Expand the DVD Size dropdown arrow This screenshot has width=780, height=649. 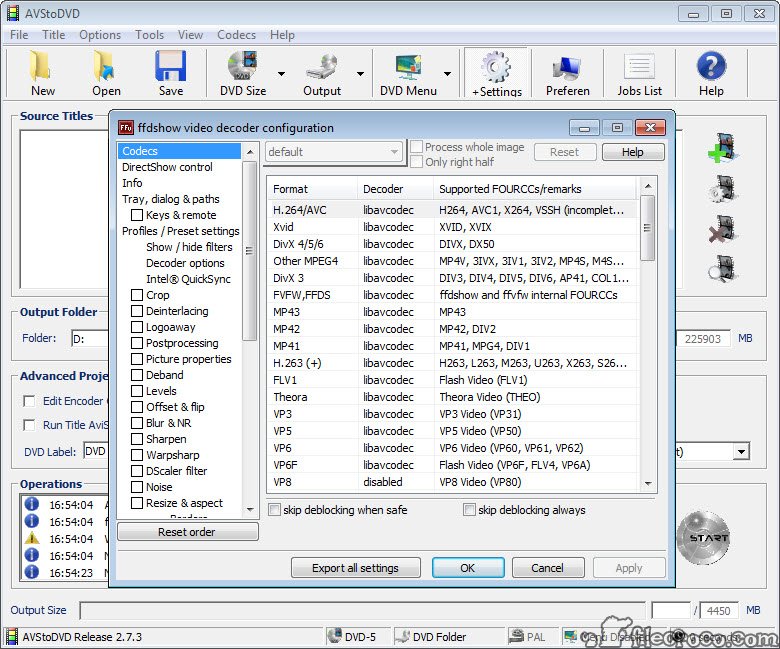281,74
